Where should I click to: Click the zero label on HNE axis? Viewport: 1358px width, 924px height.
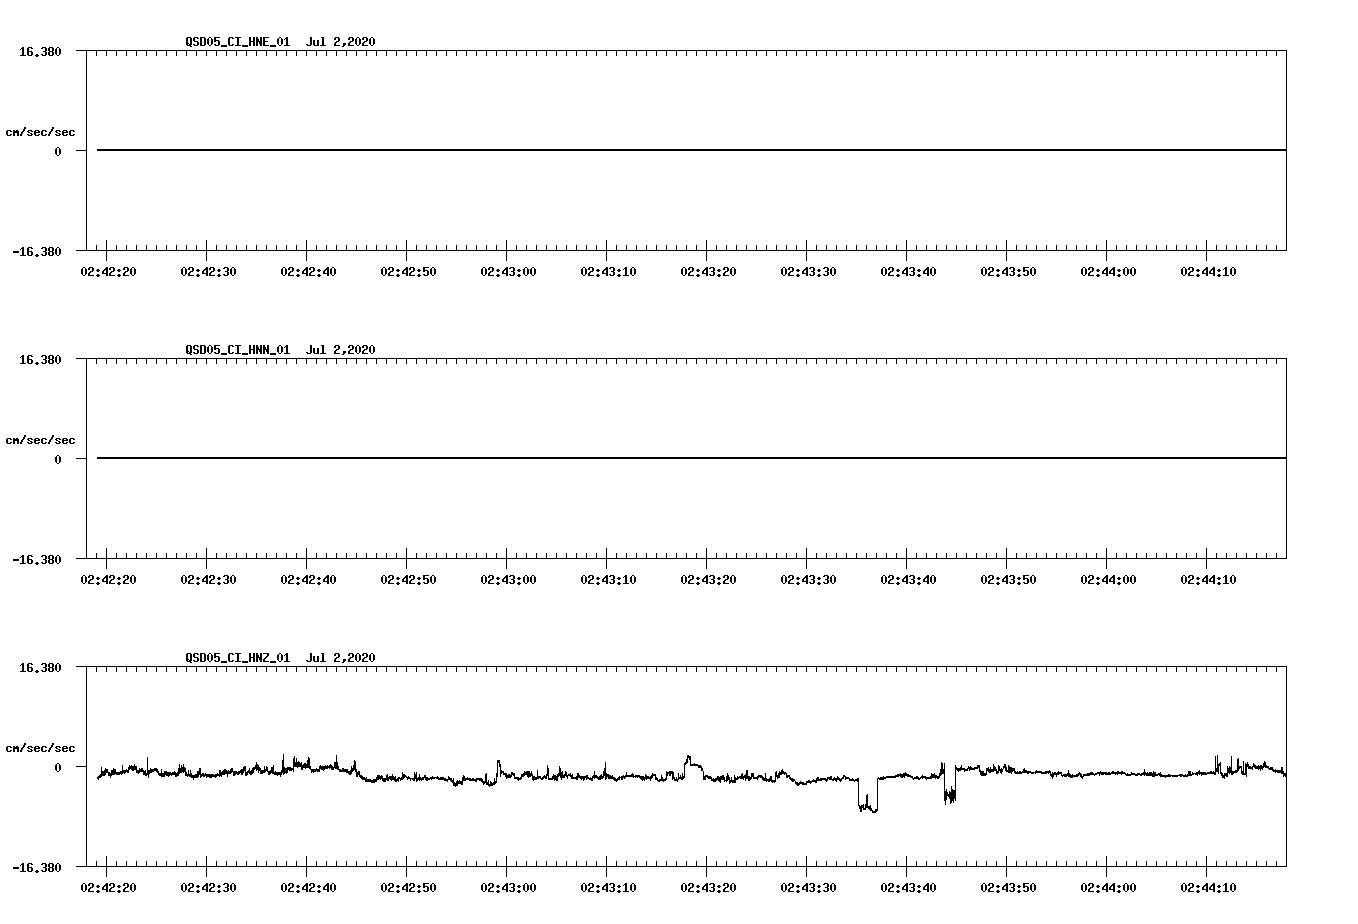(x=58, y=151)
